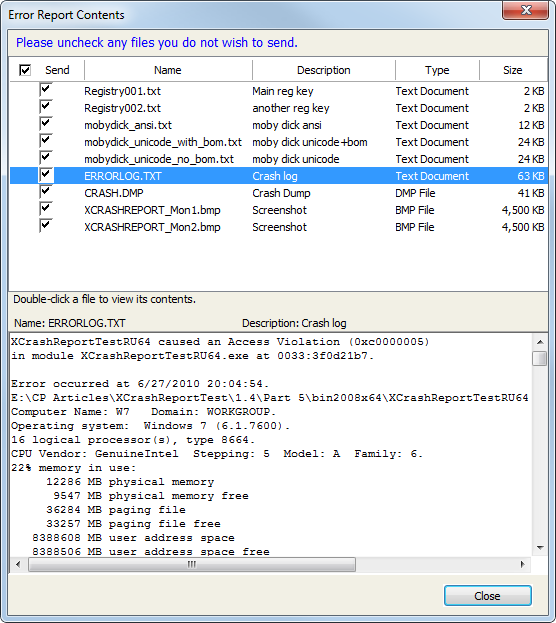Click the '16 logical processor(s)' log line
The width and height of the screenshot is (556, 623).
[x=133, y=440]
